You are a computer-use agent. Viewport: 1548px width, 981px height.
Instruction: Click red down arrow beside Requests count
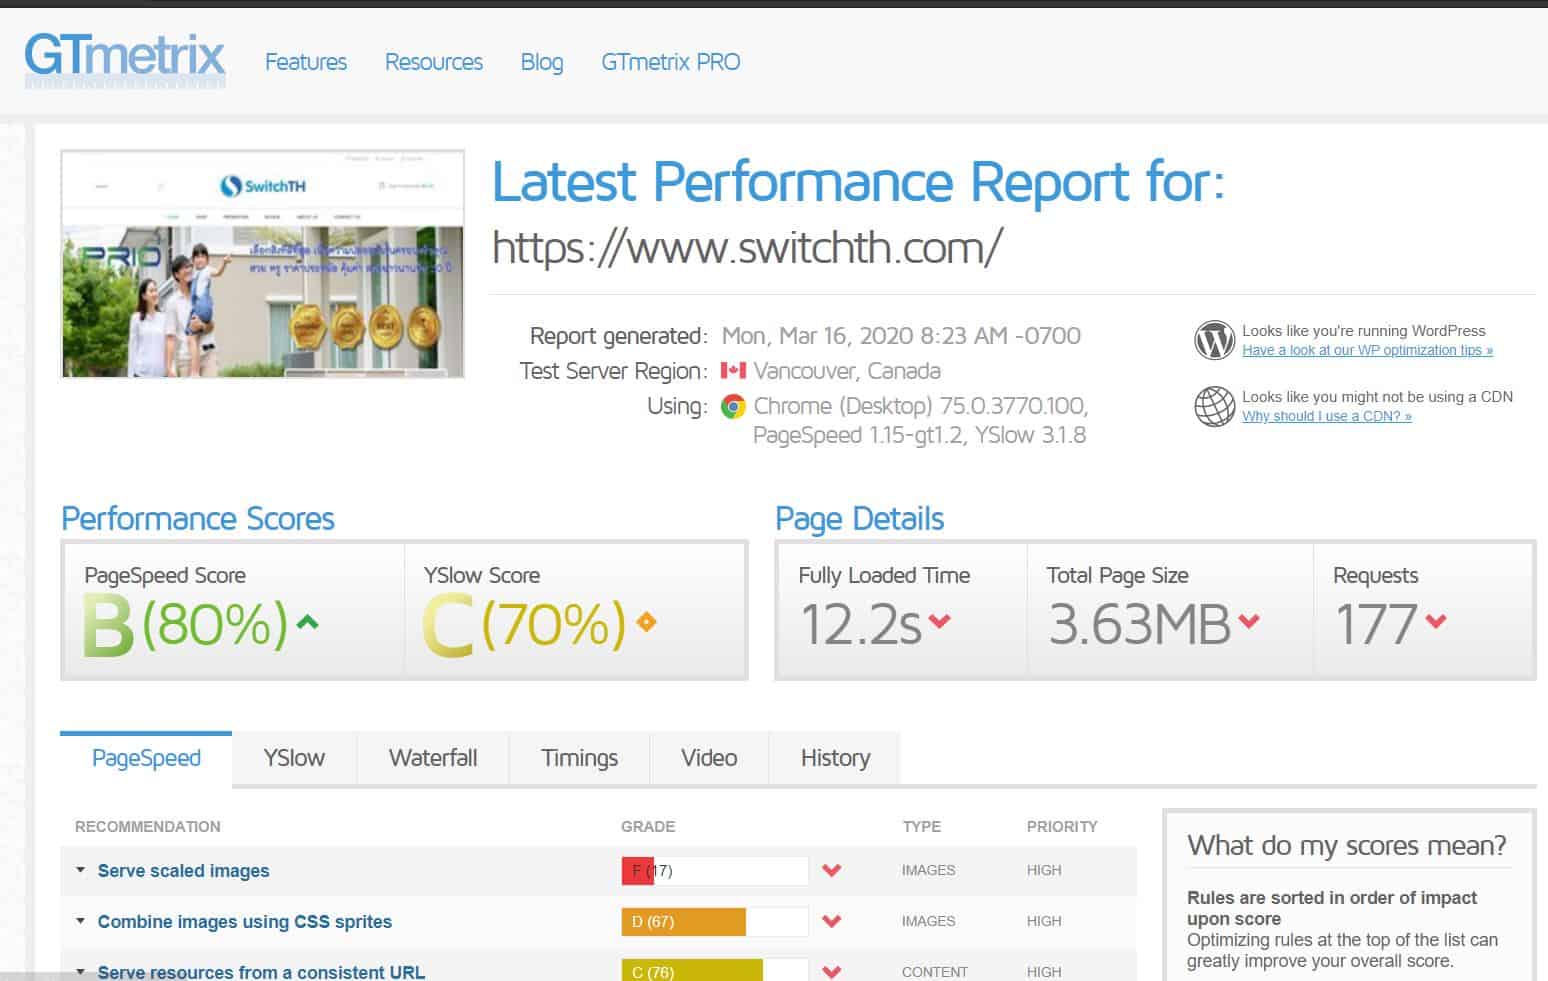coord(1436,622)
